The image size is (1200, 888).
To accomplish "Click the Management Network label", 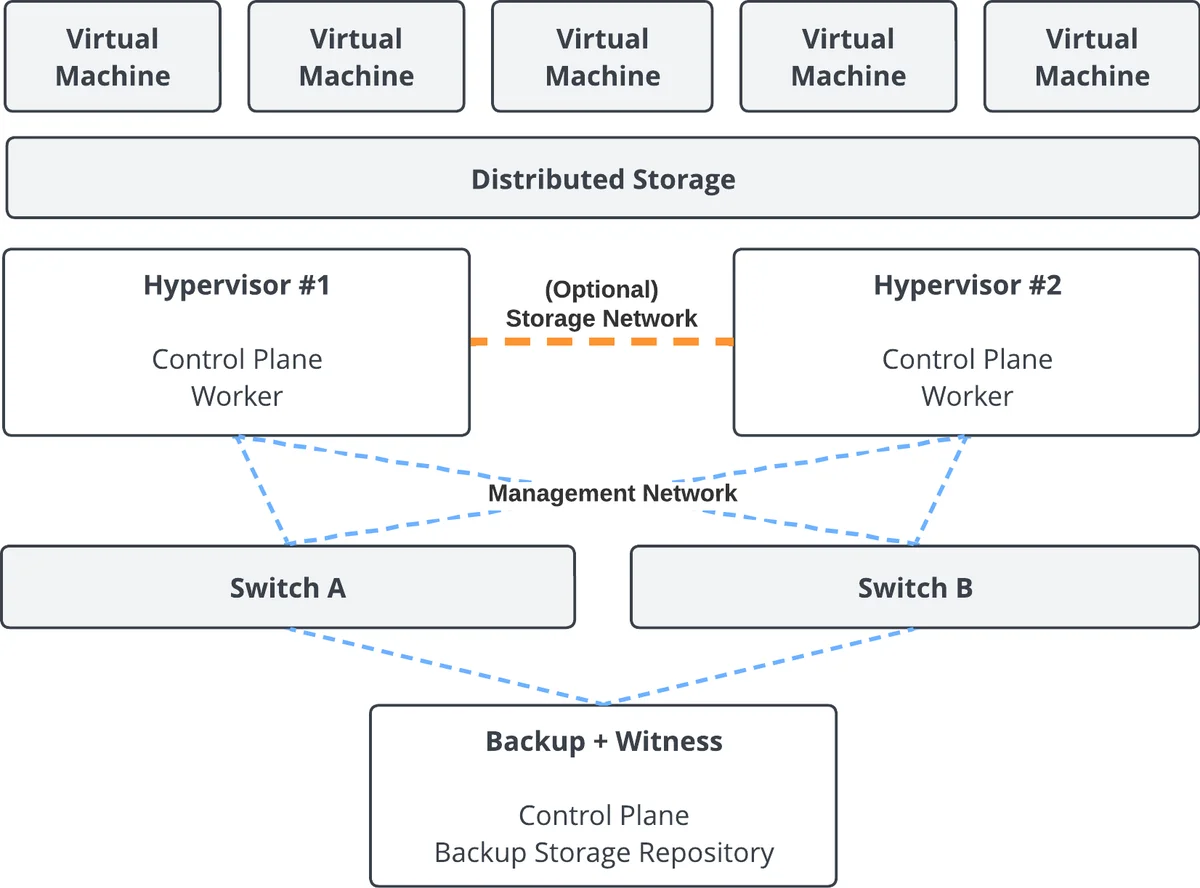I will (612, 493).
